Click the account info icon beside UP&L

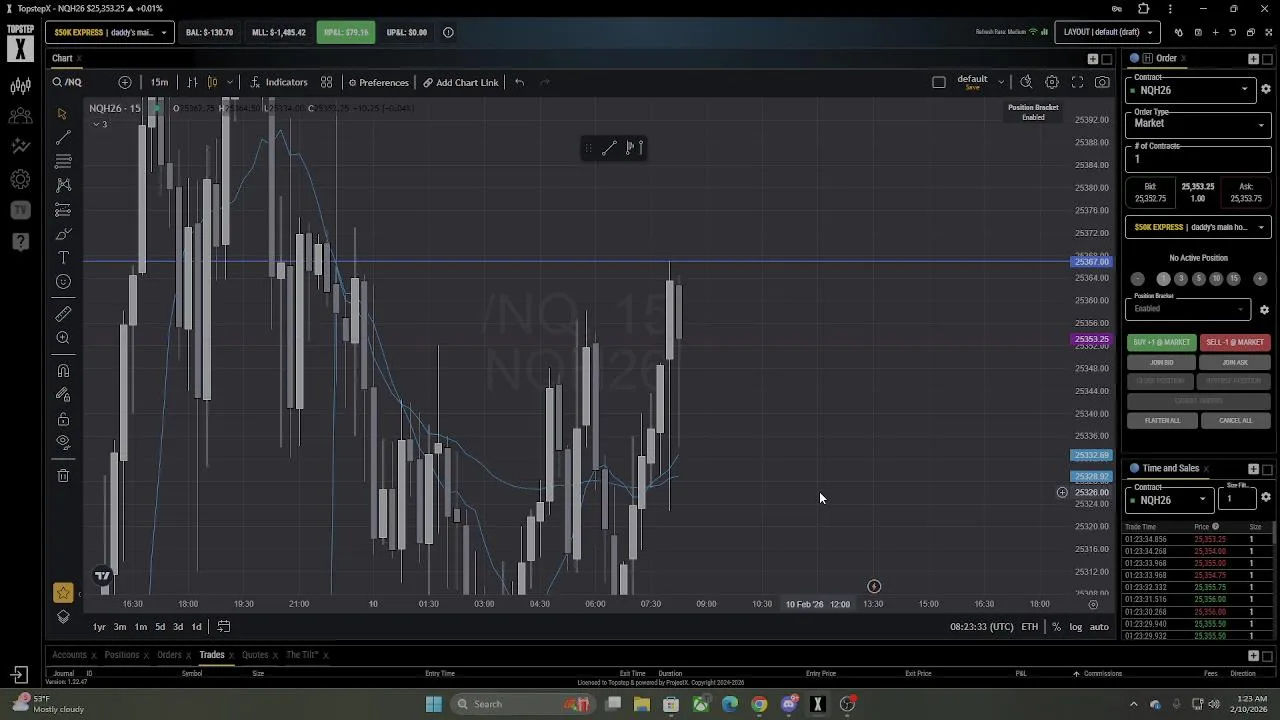tap(448, 32)
